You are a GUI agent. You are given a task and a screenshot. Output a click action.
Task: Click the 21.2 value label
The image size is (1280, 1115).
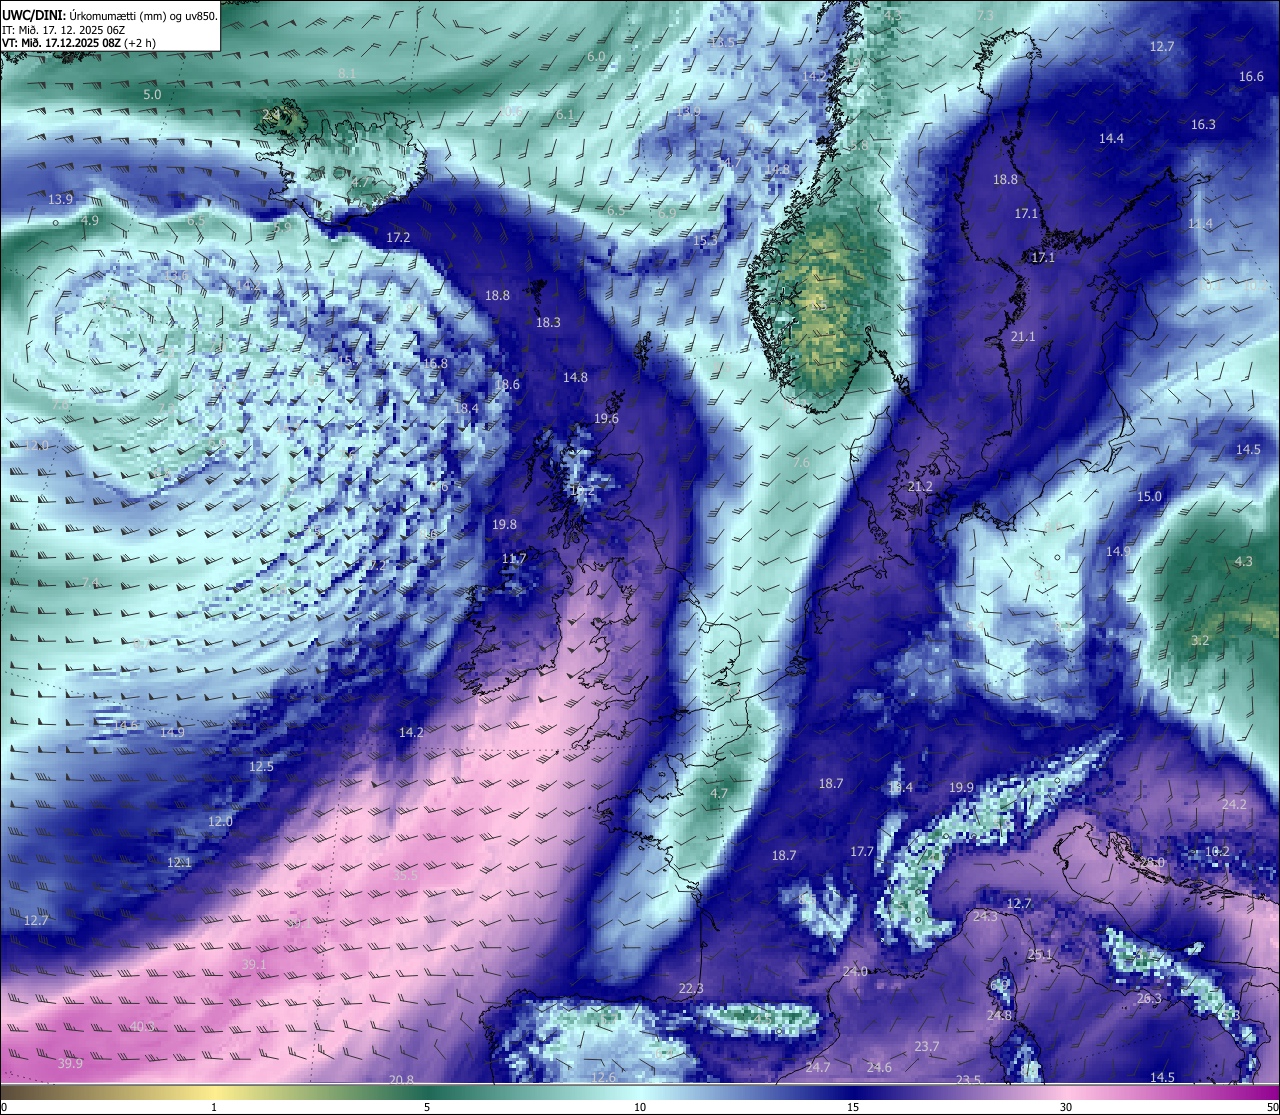(920, 487)
